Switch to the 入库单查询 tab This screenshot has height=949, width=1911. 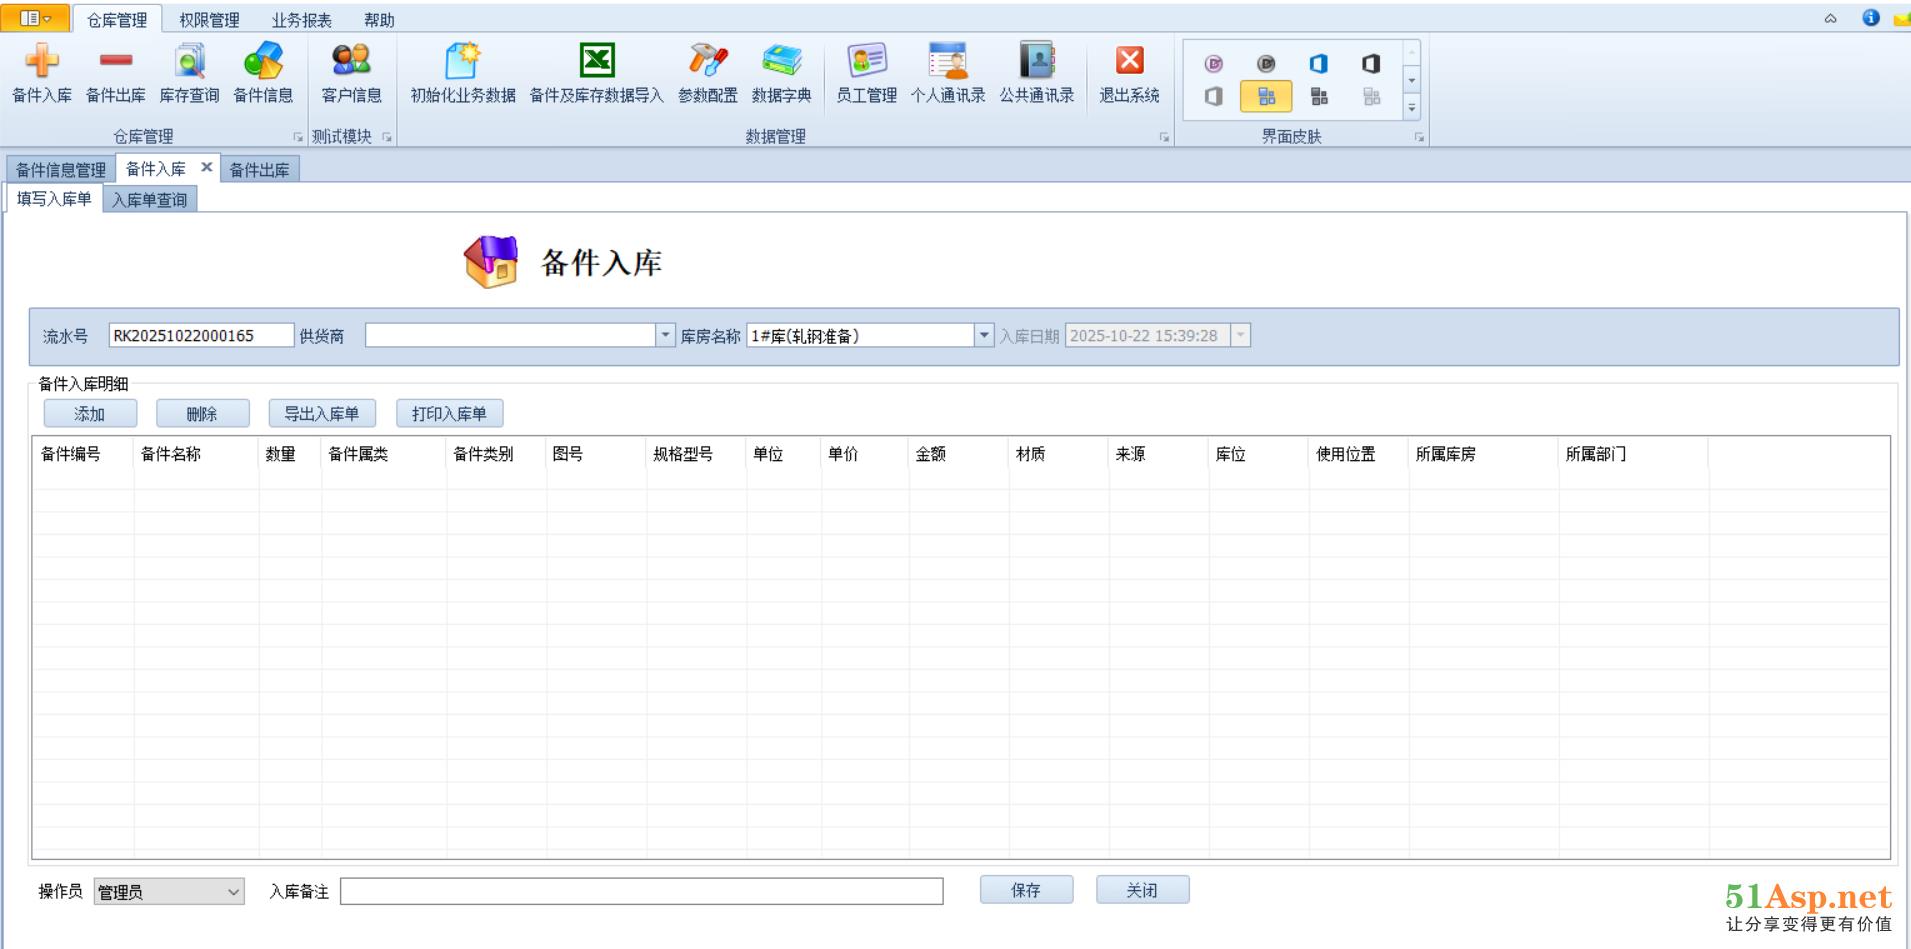(149, 200)
